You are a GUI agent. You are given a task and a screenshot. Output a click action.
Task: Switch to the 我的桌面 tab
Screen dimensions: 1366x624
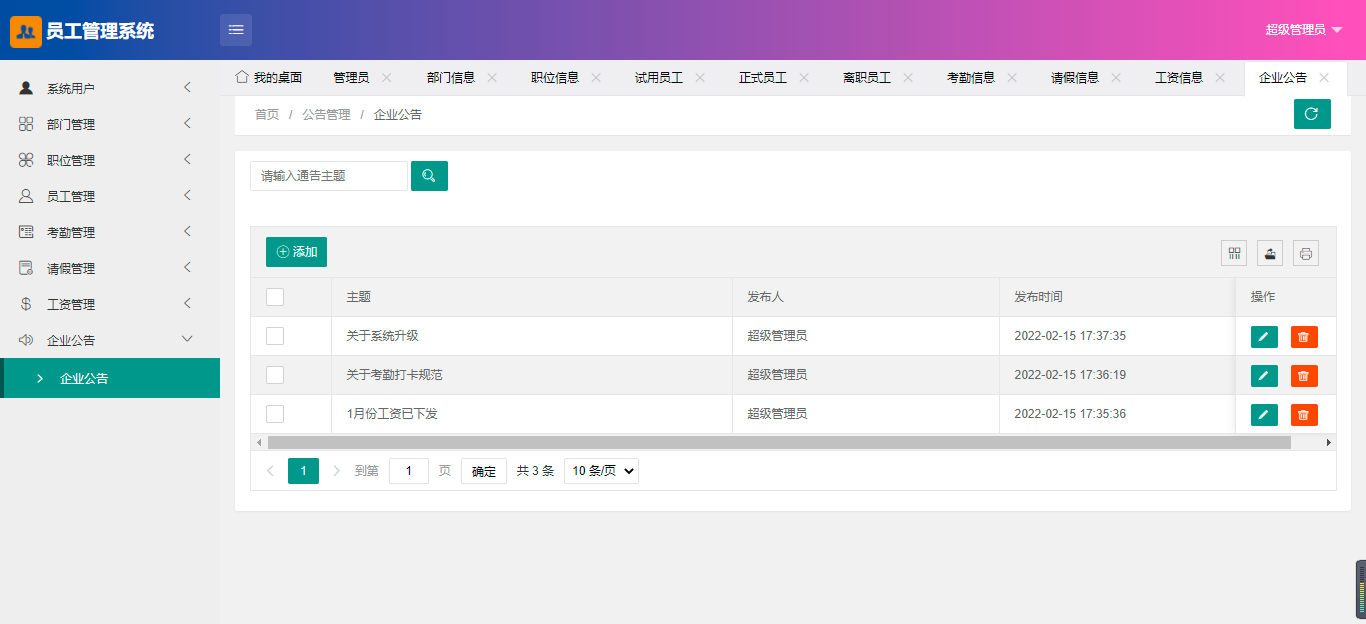268,77
